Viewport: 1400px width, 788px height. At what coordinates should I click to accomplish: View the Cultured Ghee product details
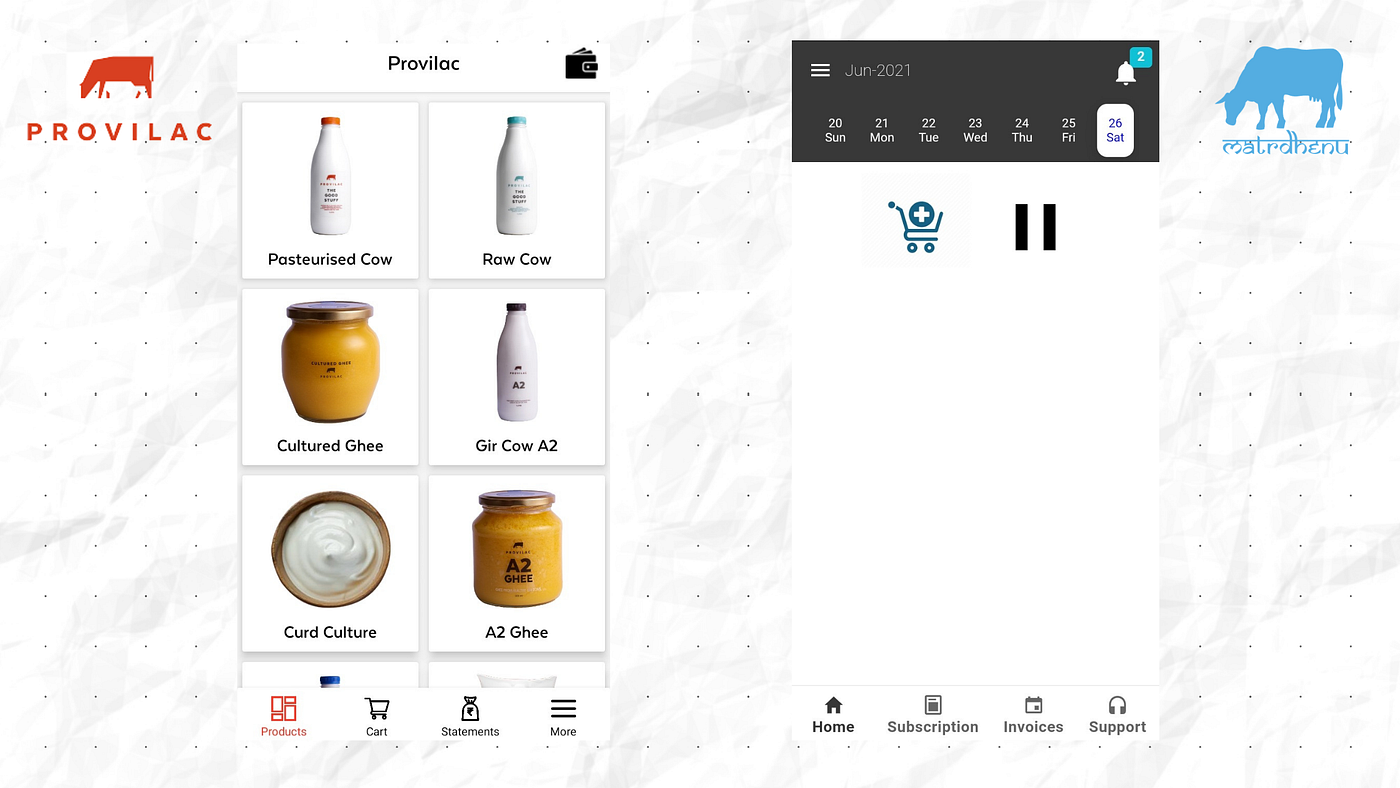tap(330, 377)
